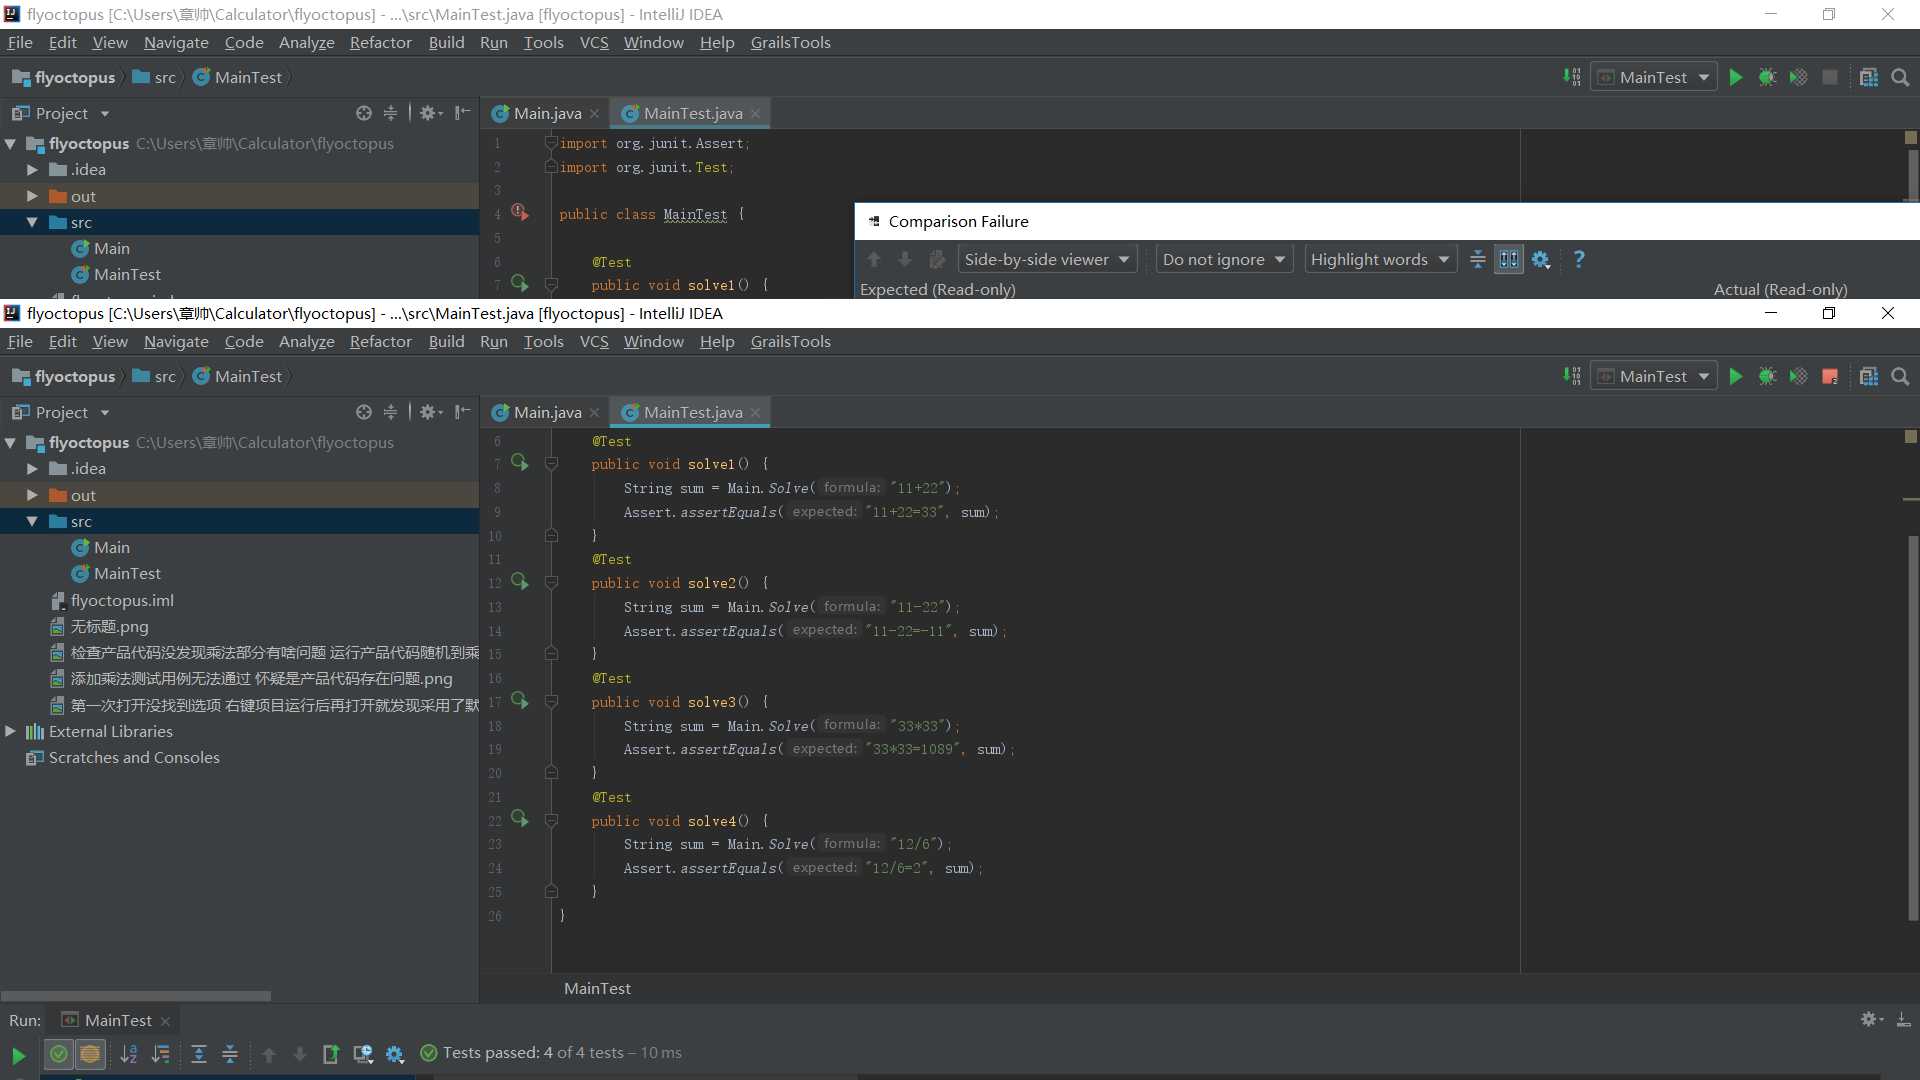Collapse flyoctopus root in back window

click(x=10, y=143)
